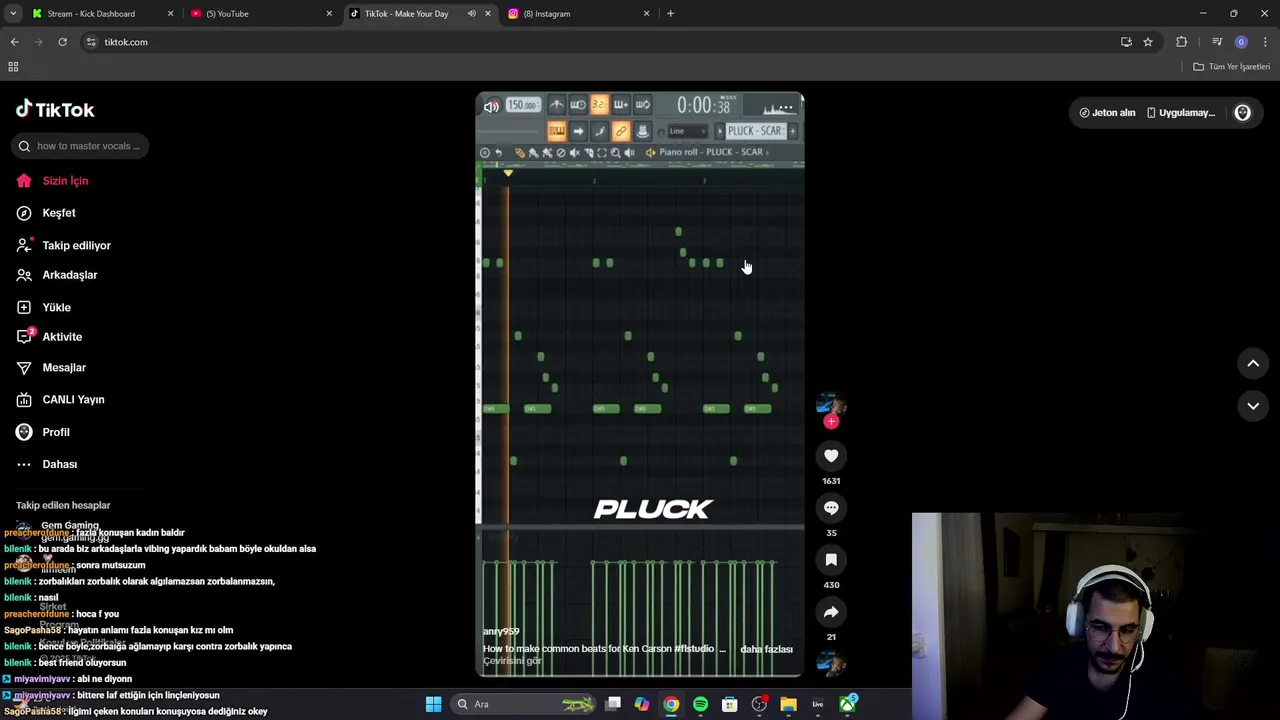Open the anry959 username link
The height and width of the screenshot is (720, 1280).
point(501,632)
